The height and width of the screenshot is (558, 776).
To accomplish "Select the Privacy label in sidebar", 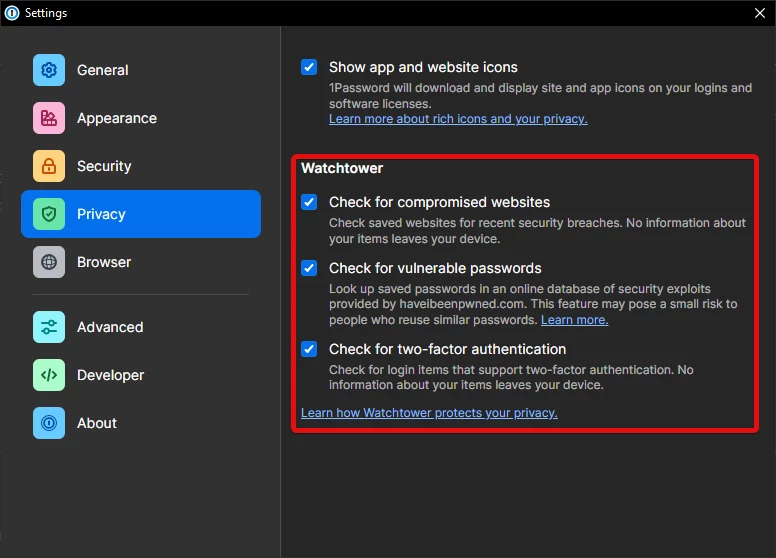I will (101, 214).
